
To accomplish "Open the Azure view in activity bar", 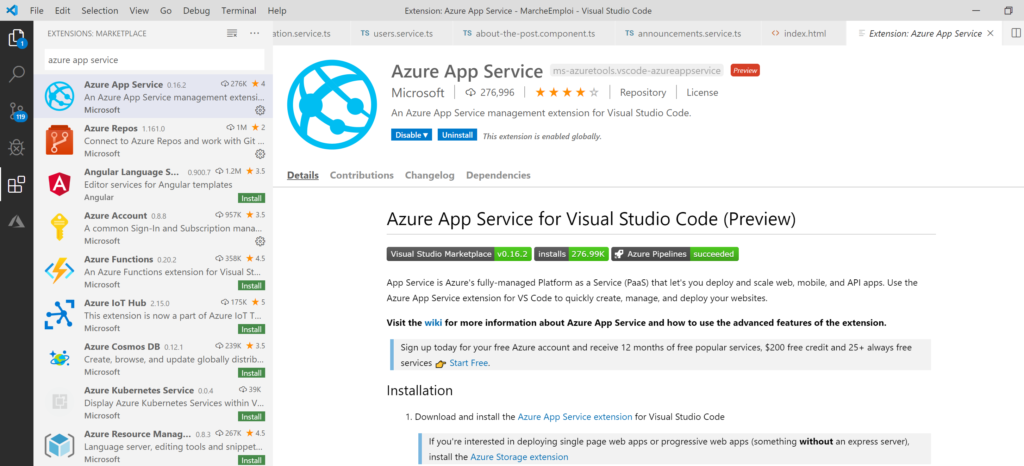I will [16, 222].
